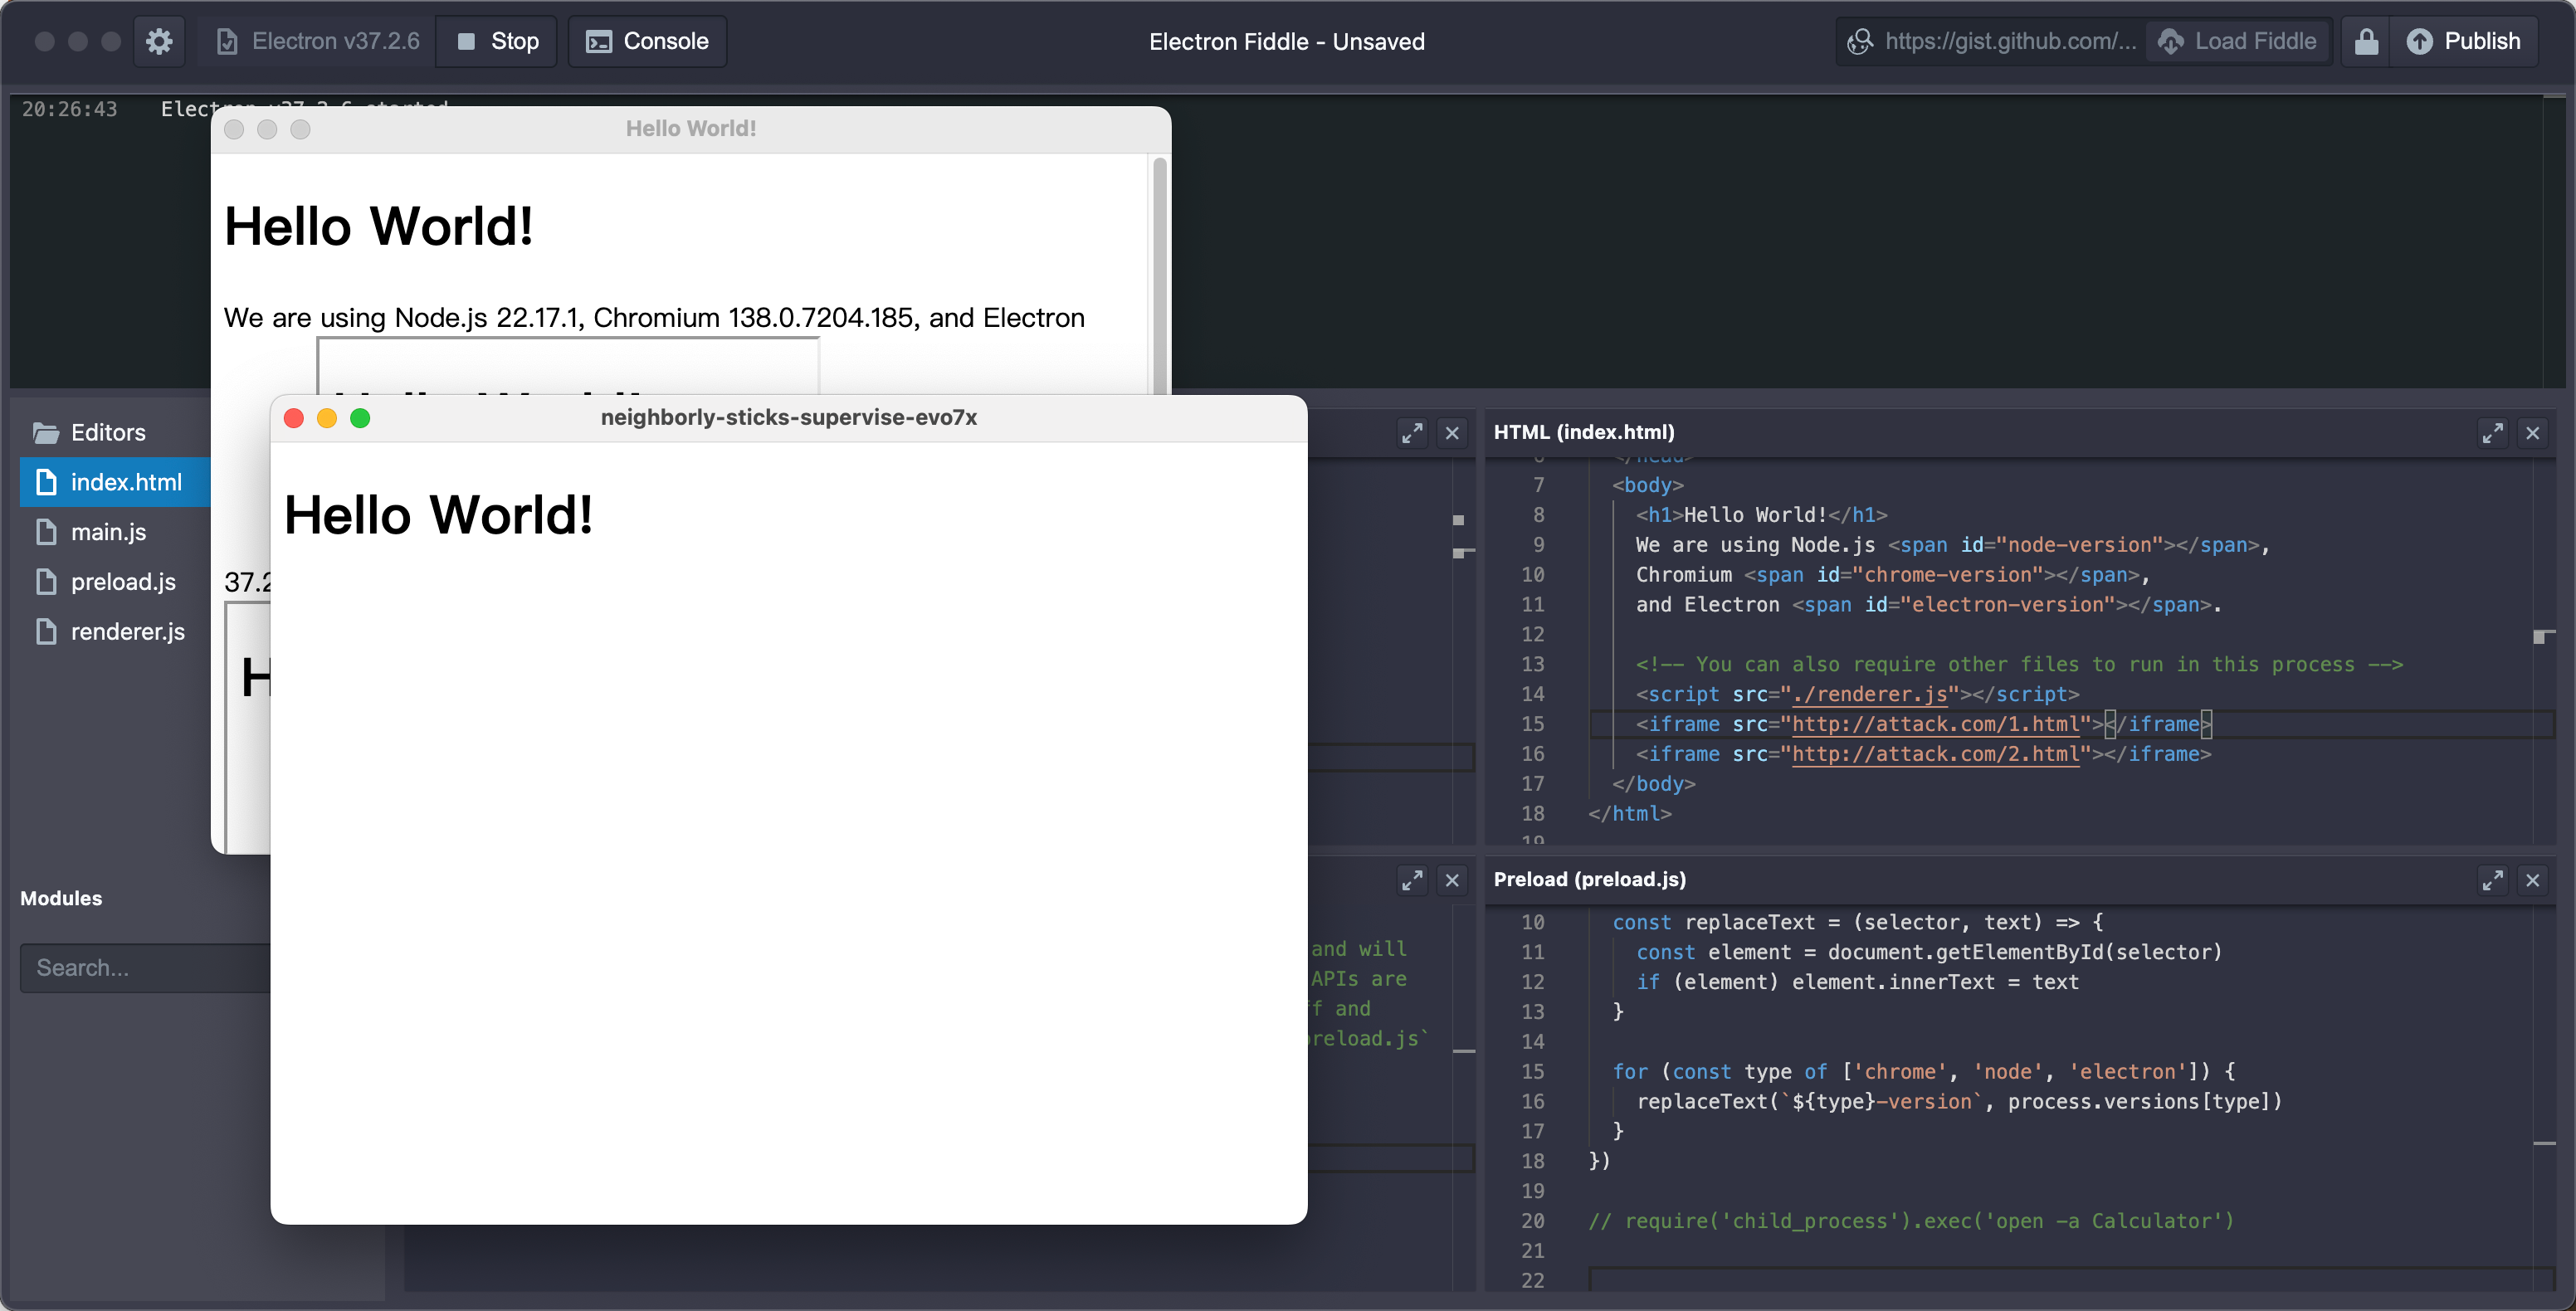Click line number 15 in HTML editor
Screen dimensions: 2576x1311
click(x=1533, y=724)
